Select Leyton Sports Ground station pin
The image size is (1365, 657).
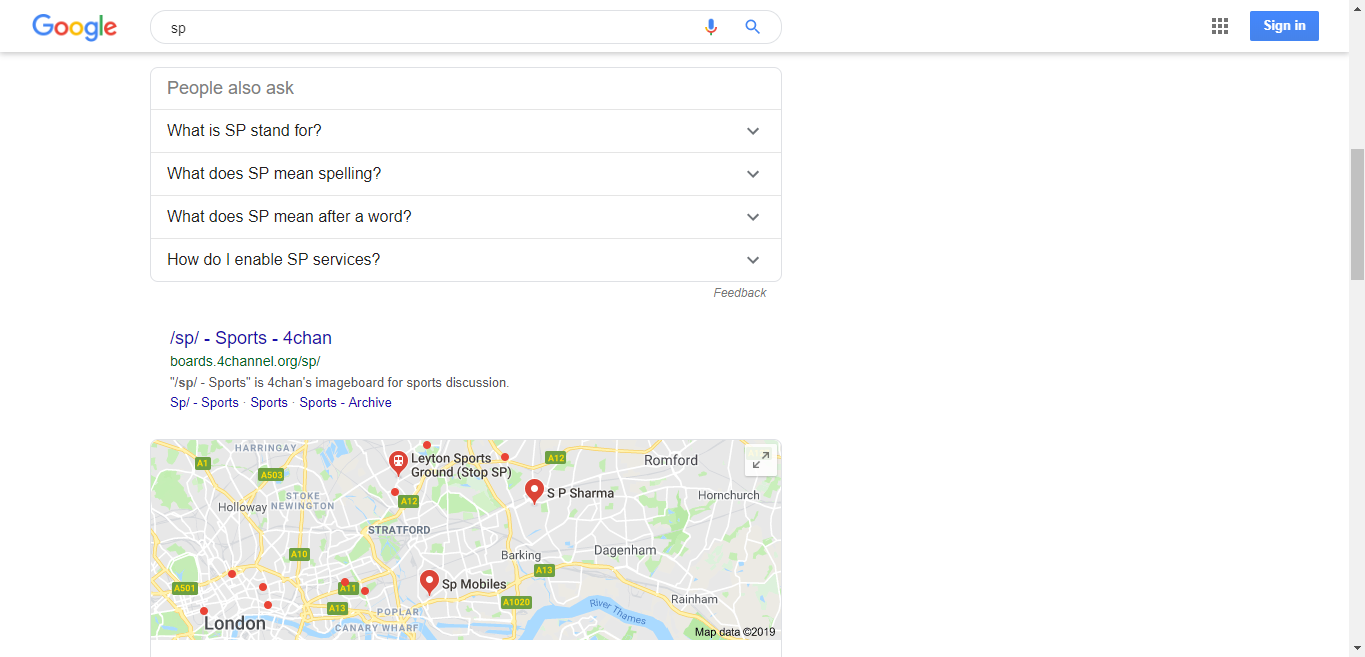click(398, 463)
